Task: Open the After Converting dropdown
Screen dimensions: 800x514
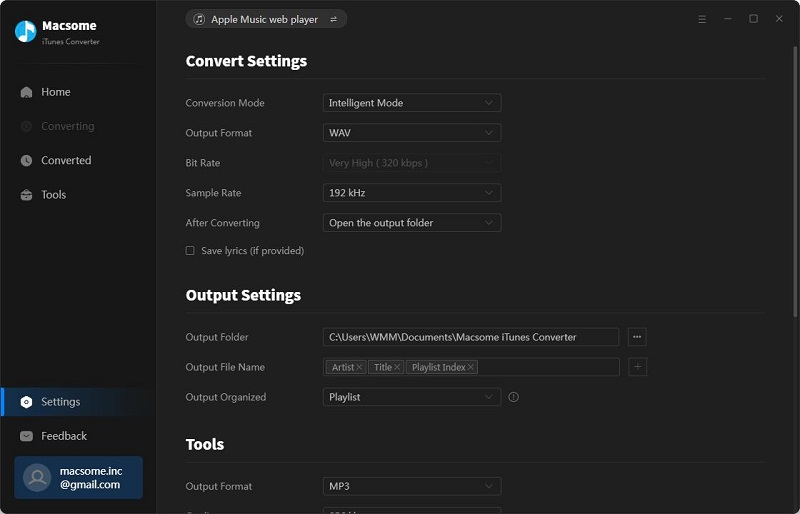Action: click(x=412, y=223)
